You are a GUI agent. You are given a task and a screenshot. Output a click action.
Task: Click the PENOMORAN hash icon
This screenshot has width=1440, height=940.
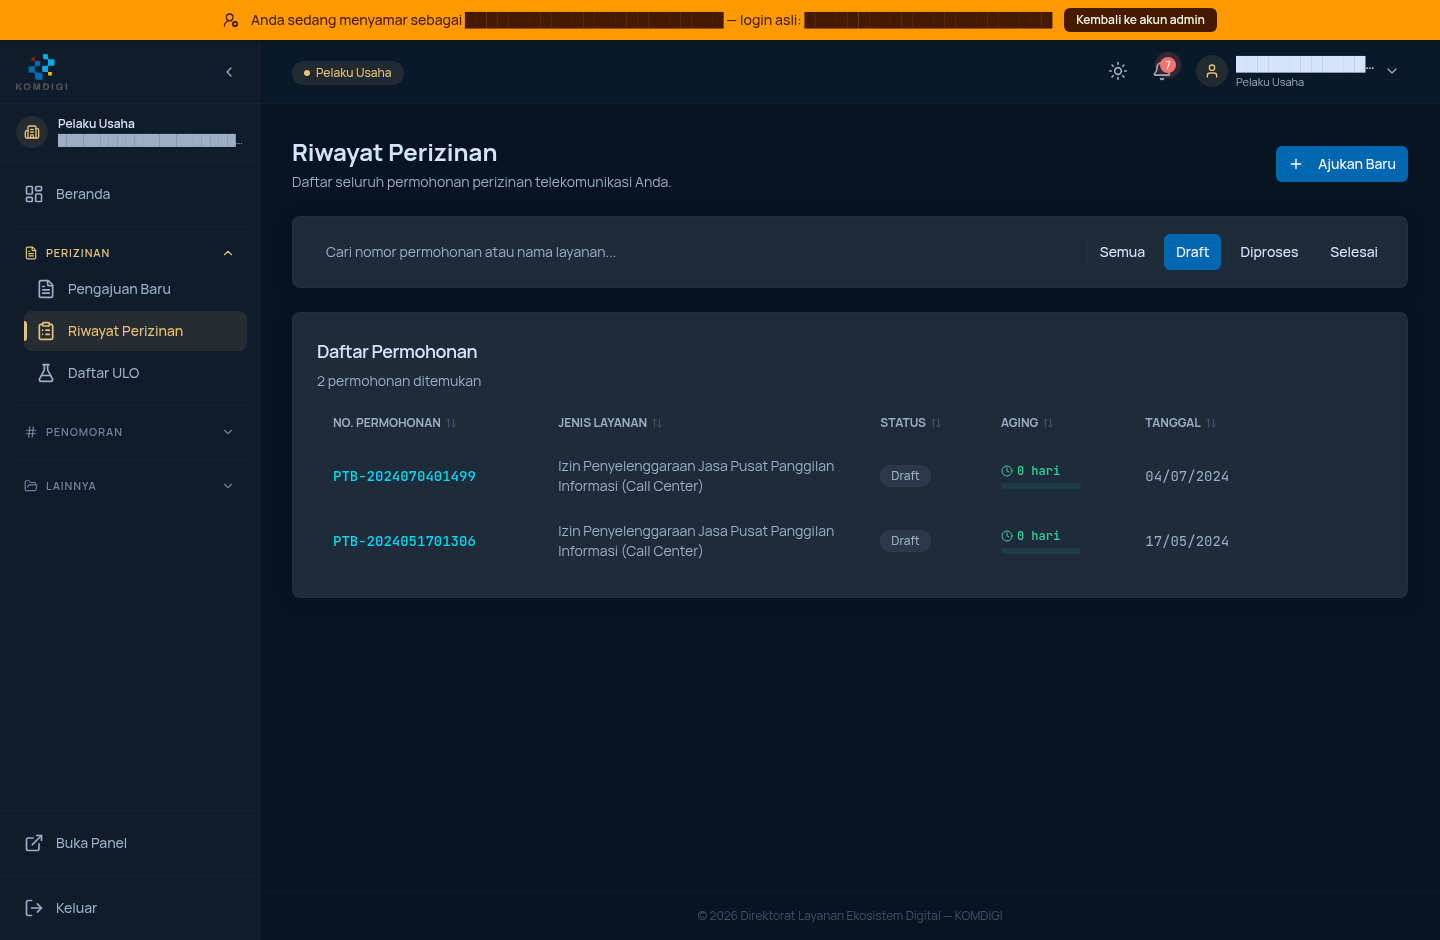pyautogui.click(x=31, y=432)
